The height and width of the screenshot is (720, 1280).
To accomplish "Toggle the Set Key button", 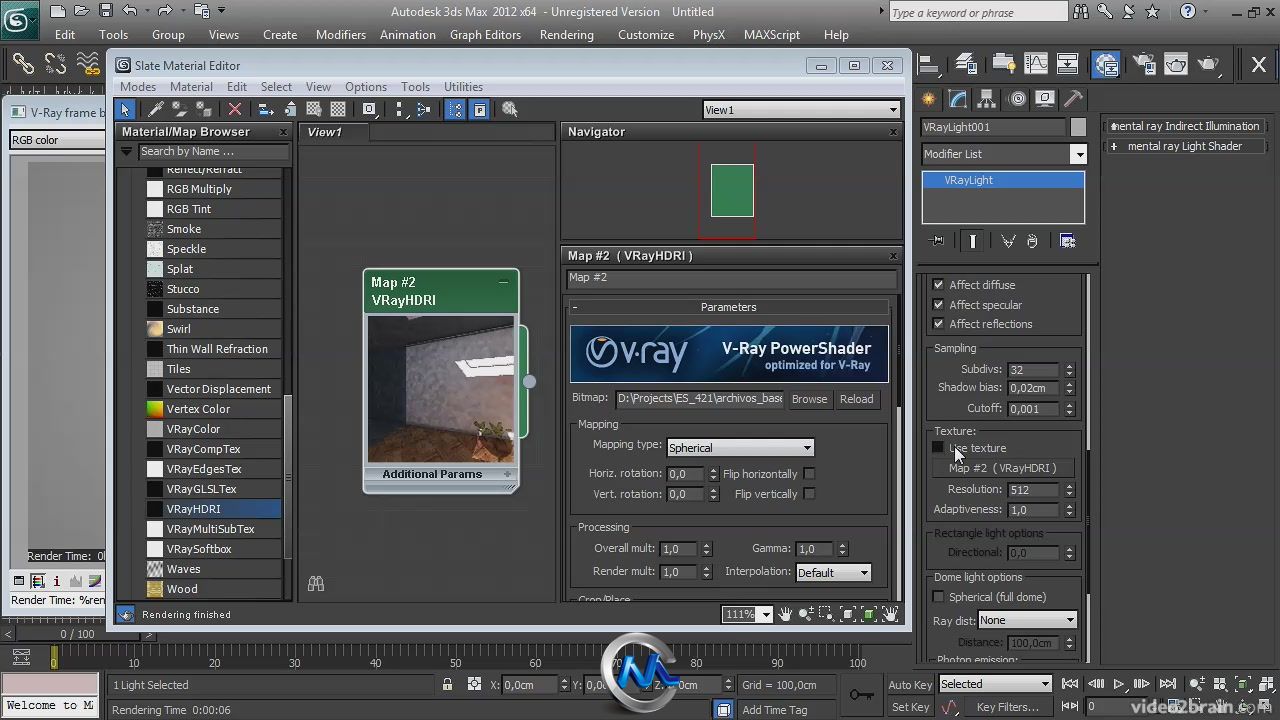I will (910, 707).
